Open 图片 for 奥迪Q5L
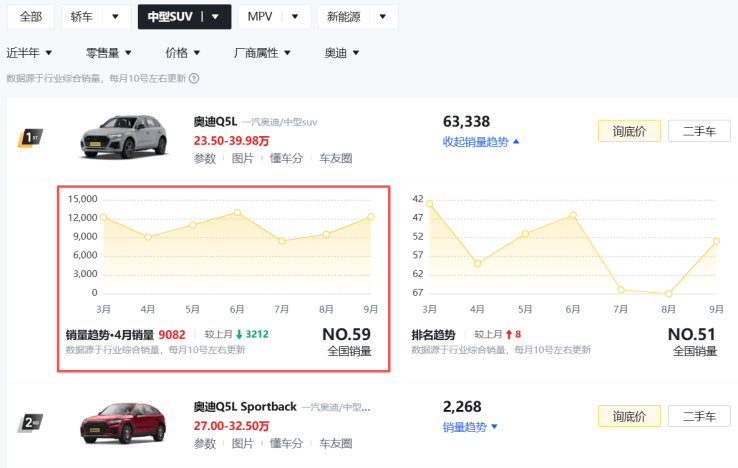 click(242, 159)
